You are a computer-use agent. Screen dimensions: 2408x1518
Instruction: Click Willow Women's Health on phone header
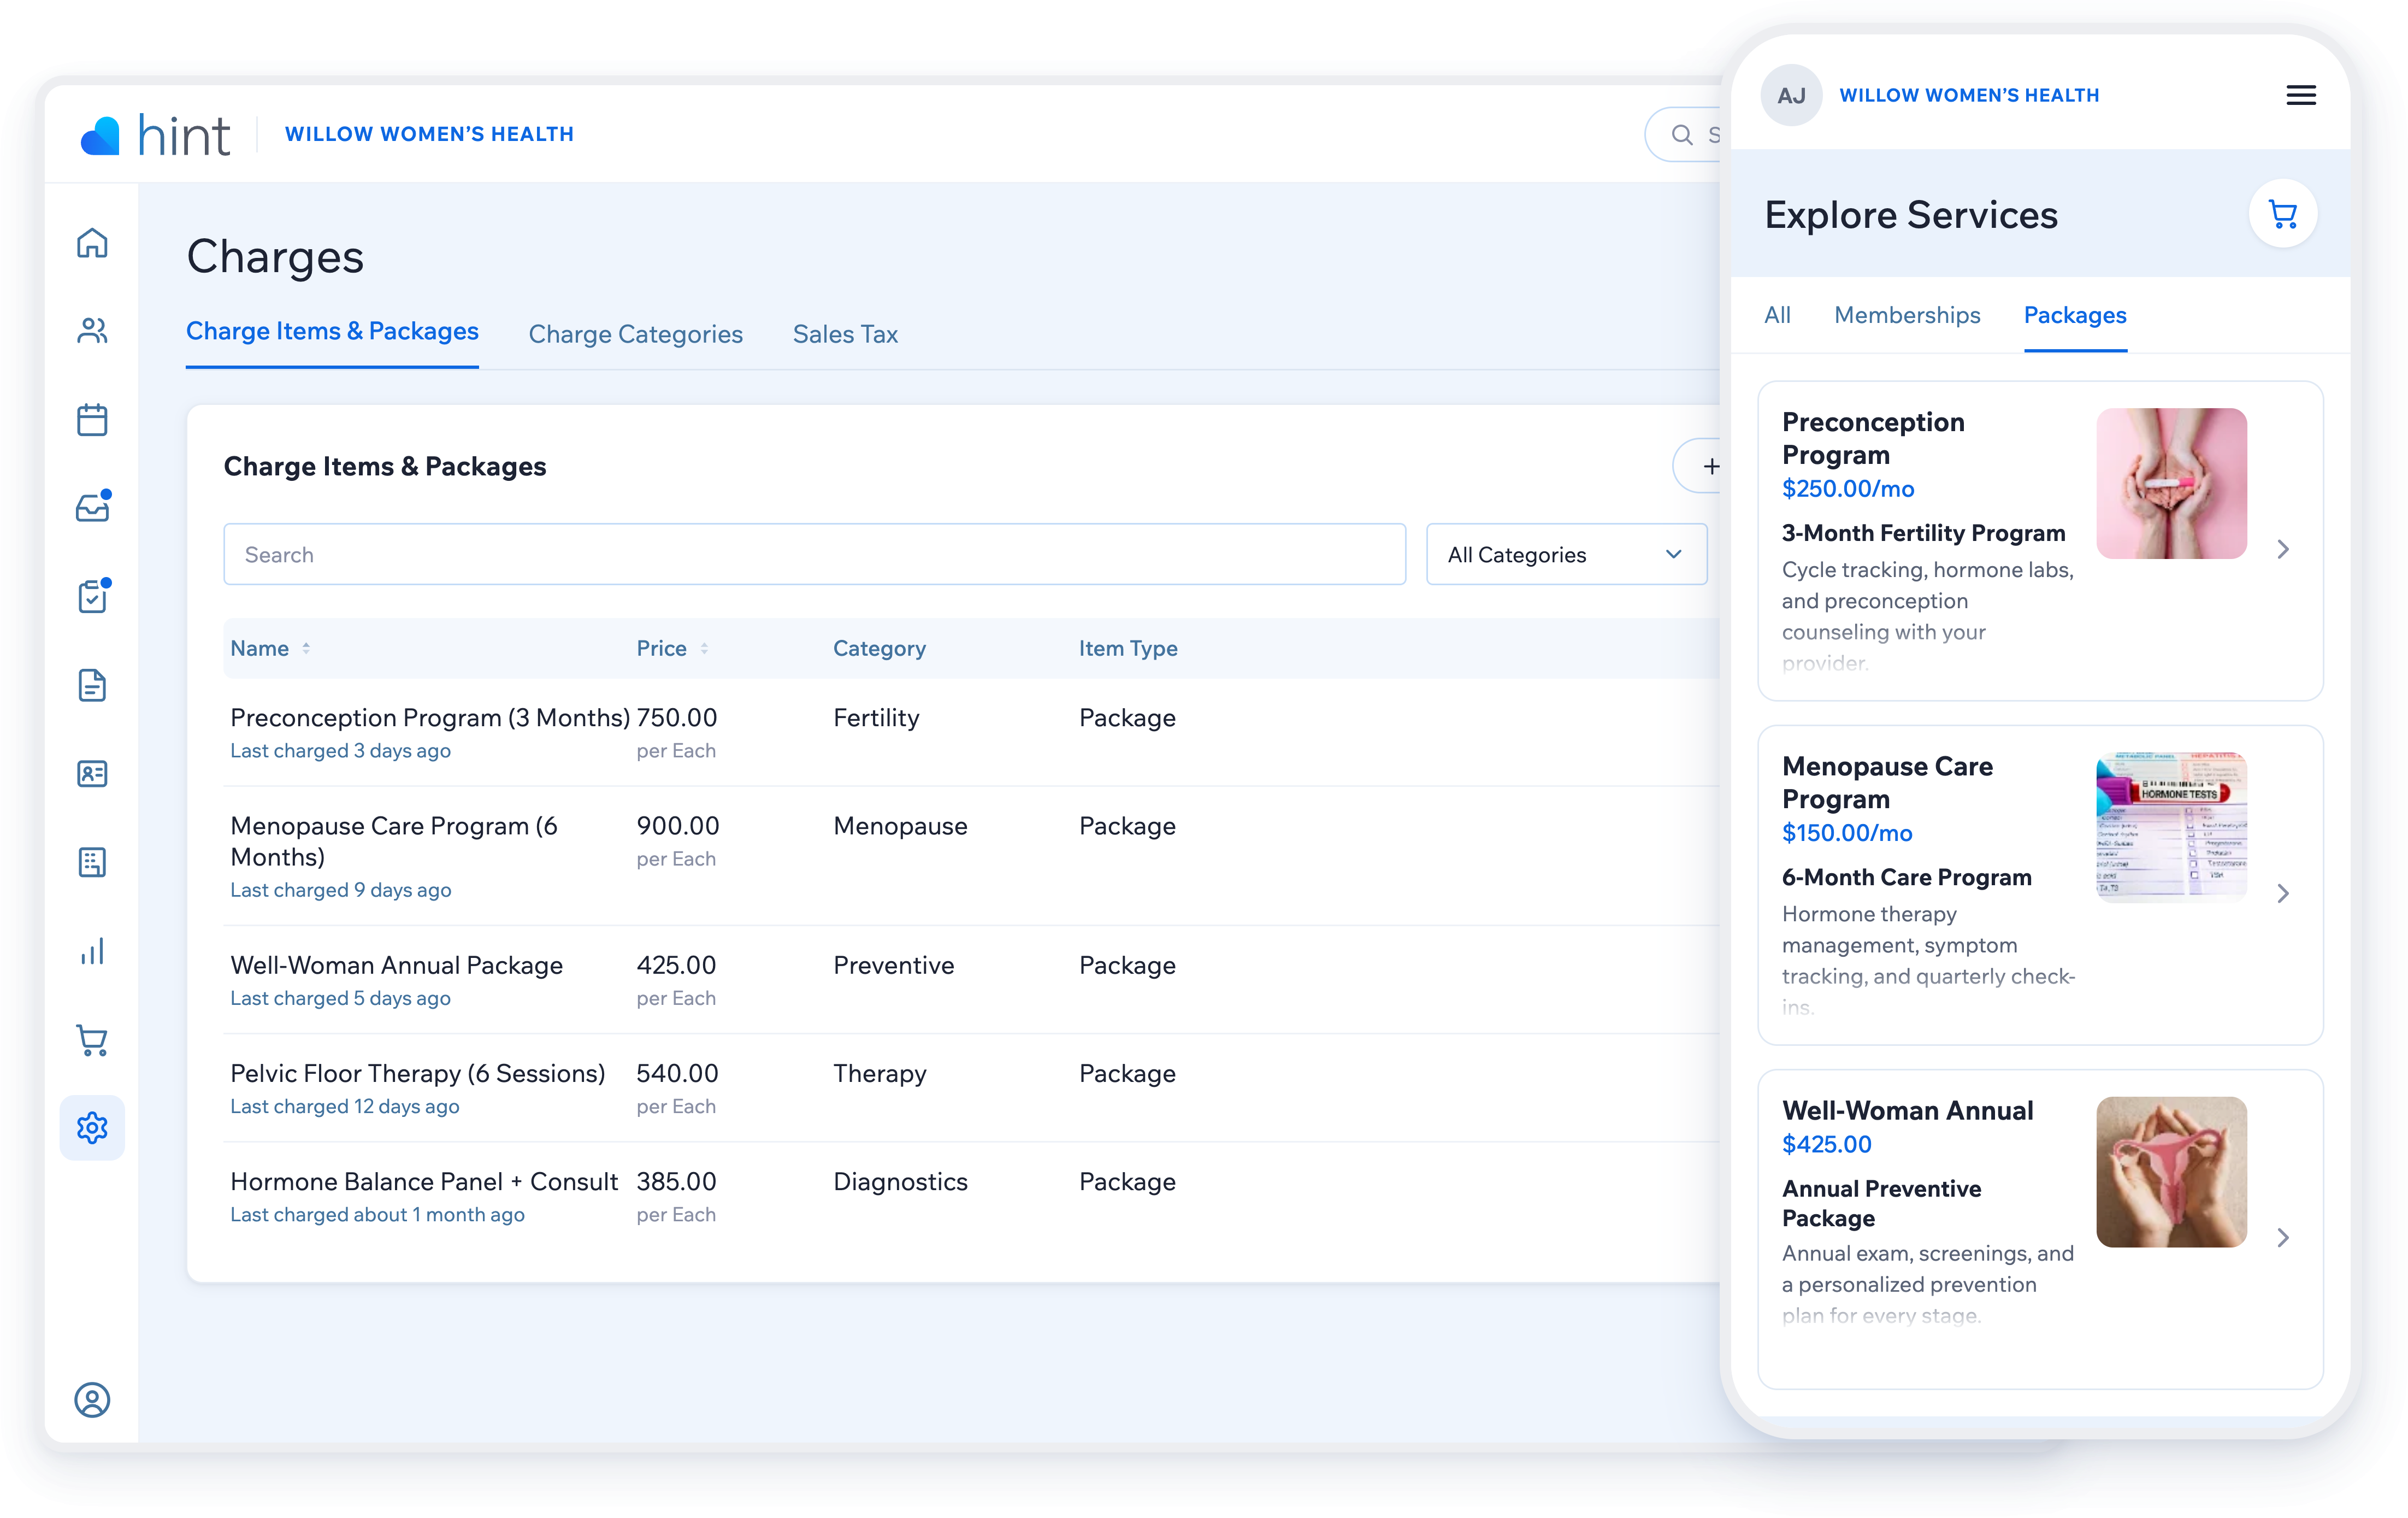1969,95
